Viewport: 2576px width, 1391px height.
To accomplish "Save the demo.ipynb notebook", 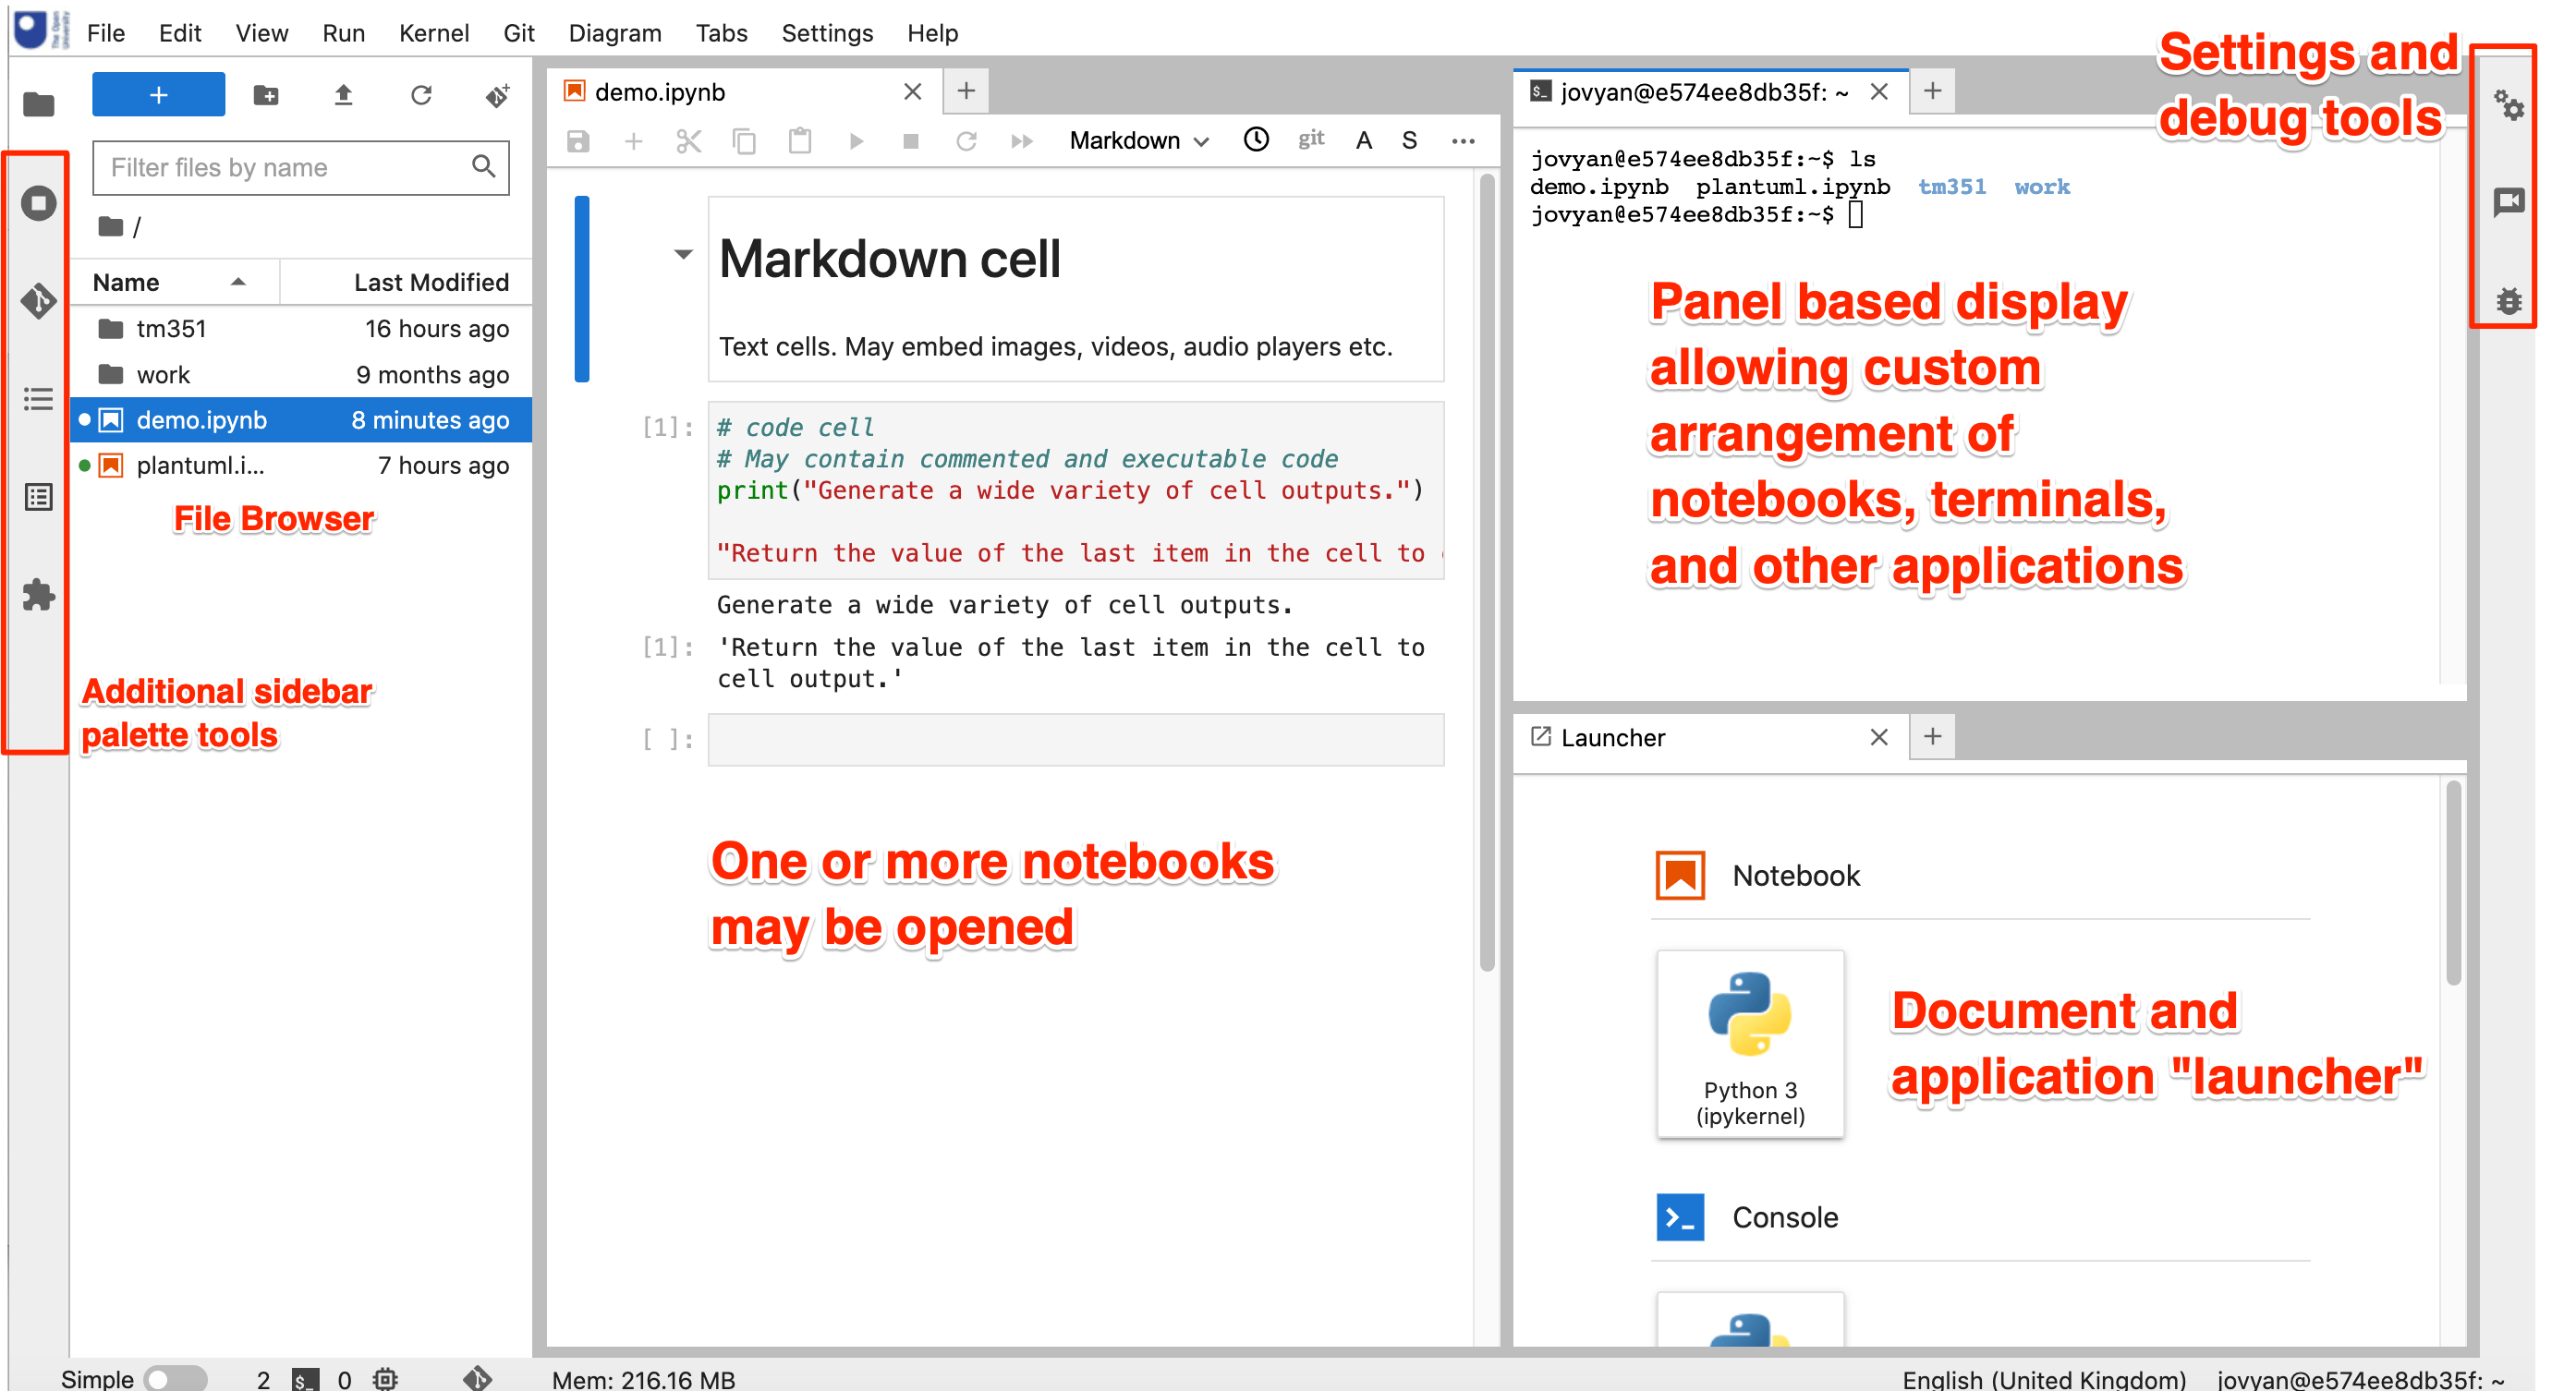I will [x=578, y=141].
